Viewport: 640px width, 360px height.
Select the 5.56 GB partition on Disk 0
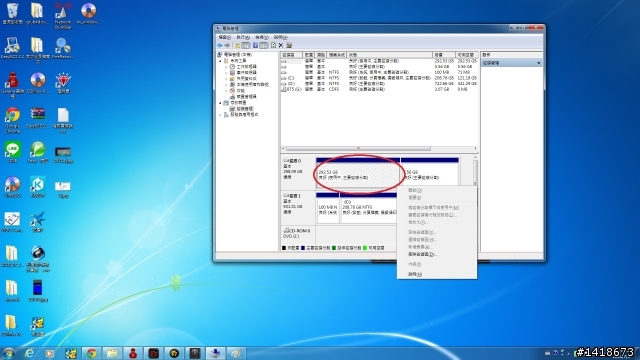[x=430, y=173]
